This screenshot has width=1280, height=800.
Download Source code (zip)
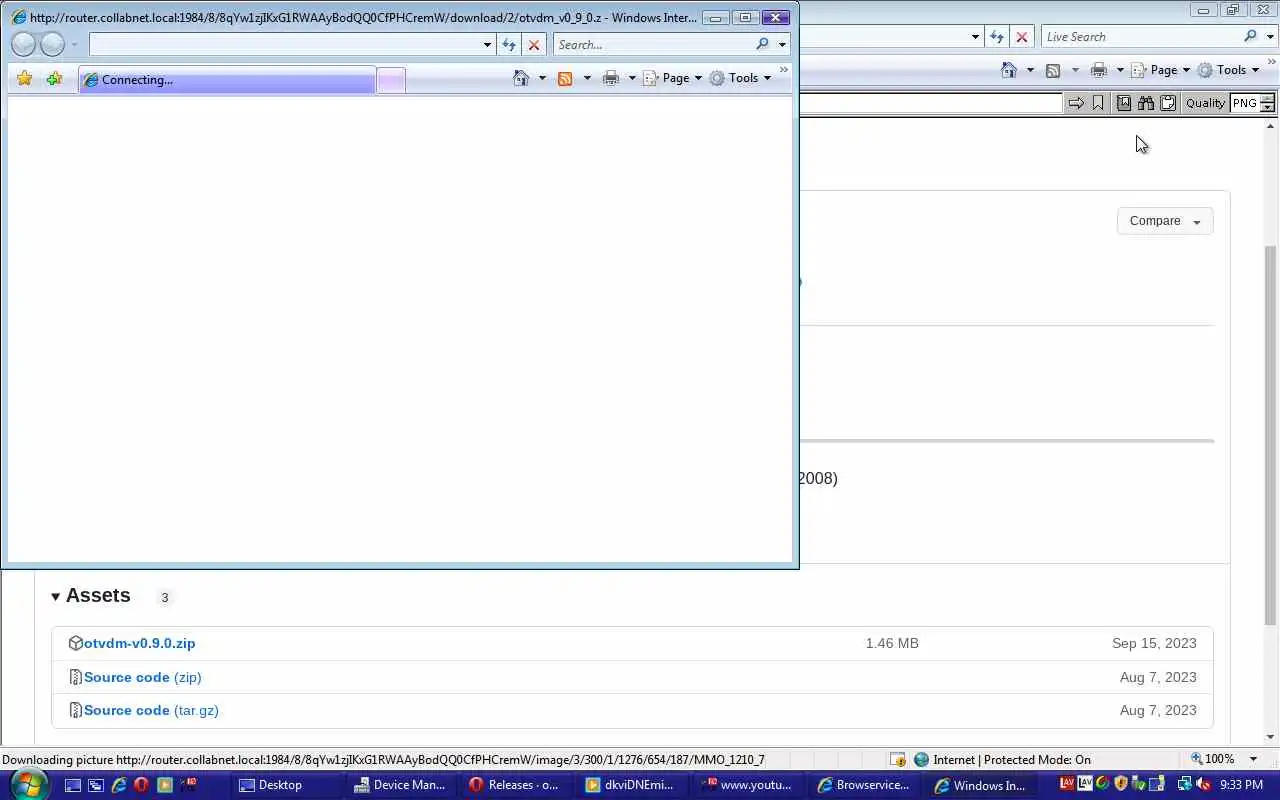(x=143, y=677)
